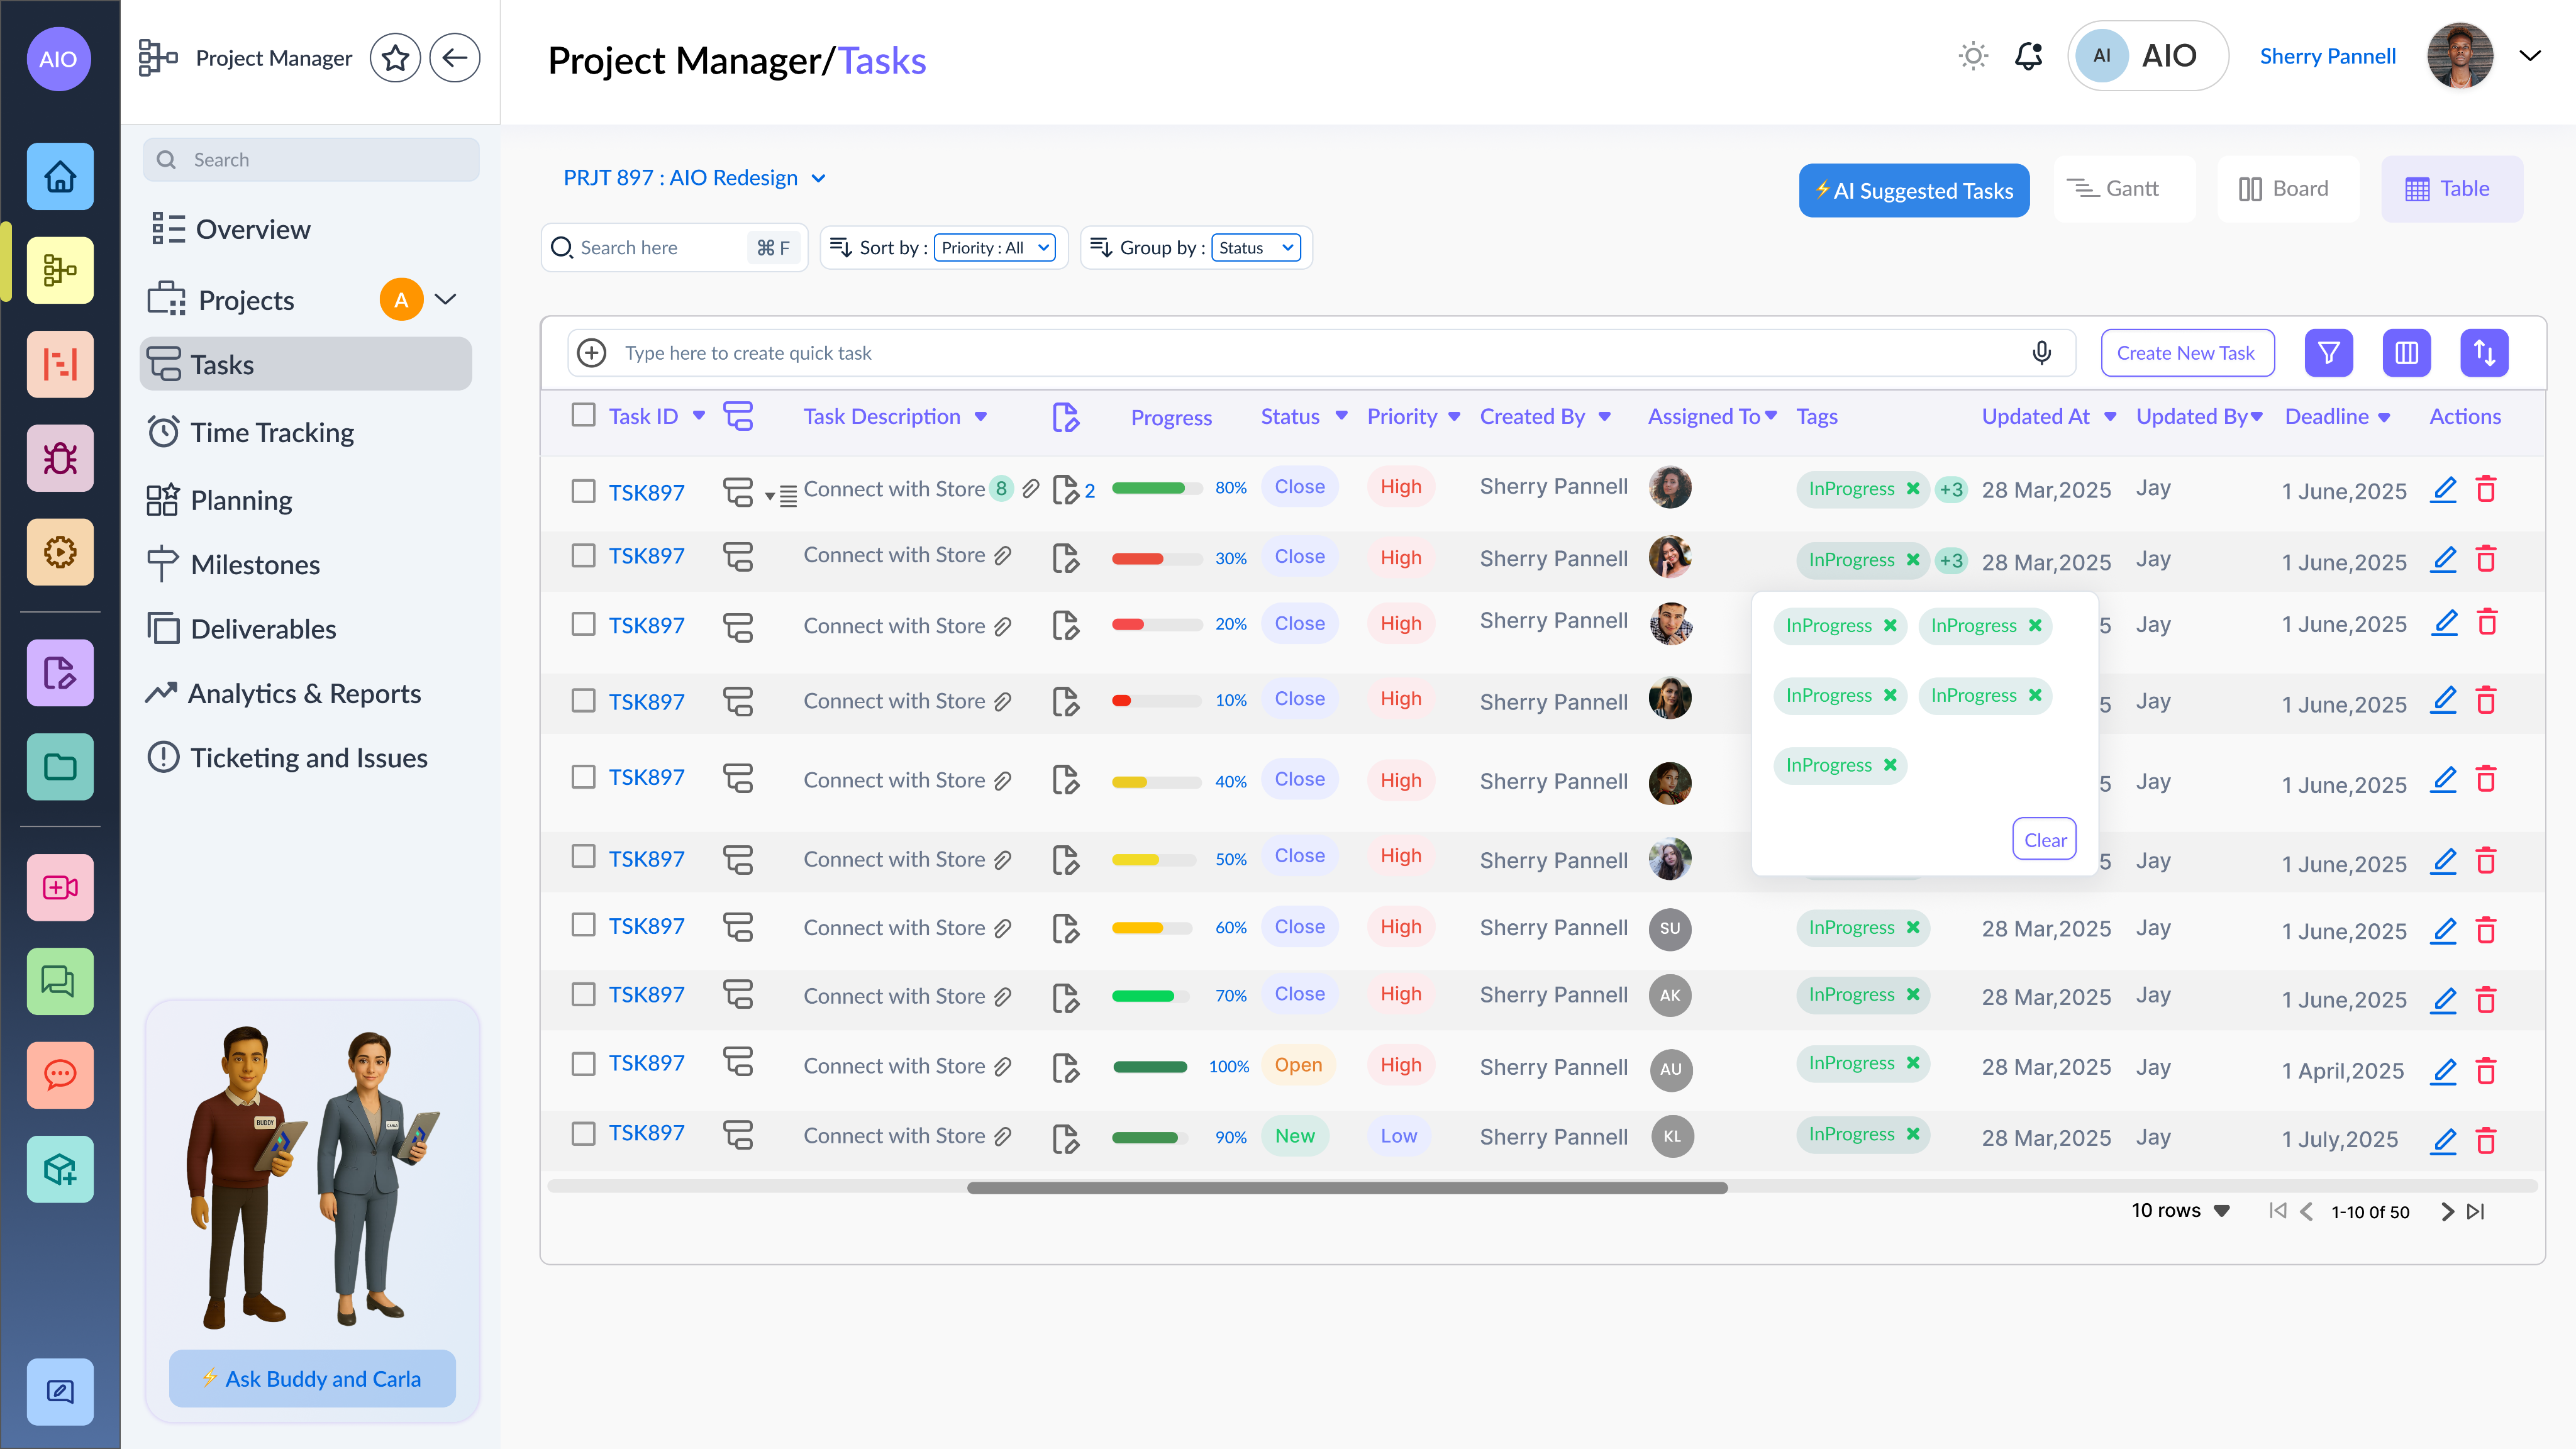The image size is (2576, 1449).
Task: Open the bug tracker sidebar icon
Action: (60, 458)
